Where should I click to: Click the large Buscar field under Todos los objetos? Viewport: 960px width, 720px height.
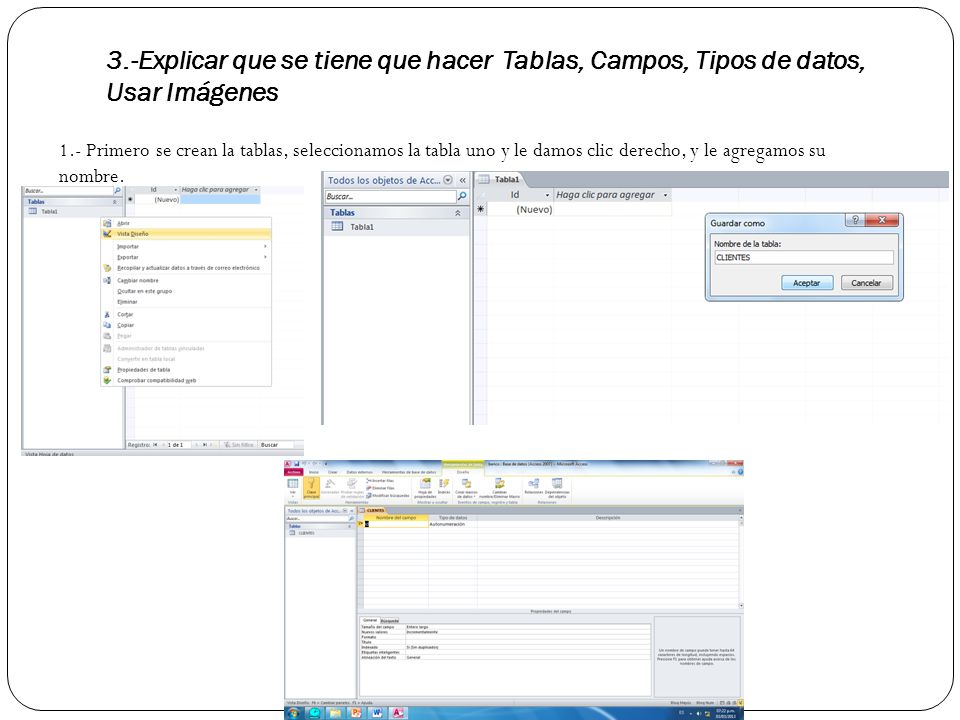click(390, 197)
